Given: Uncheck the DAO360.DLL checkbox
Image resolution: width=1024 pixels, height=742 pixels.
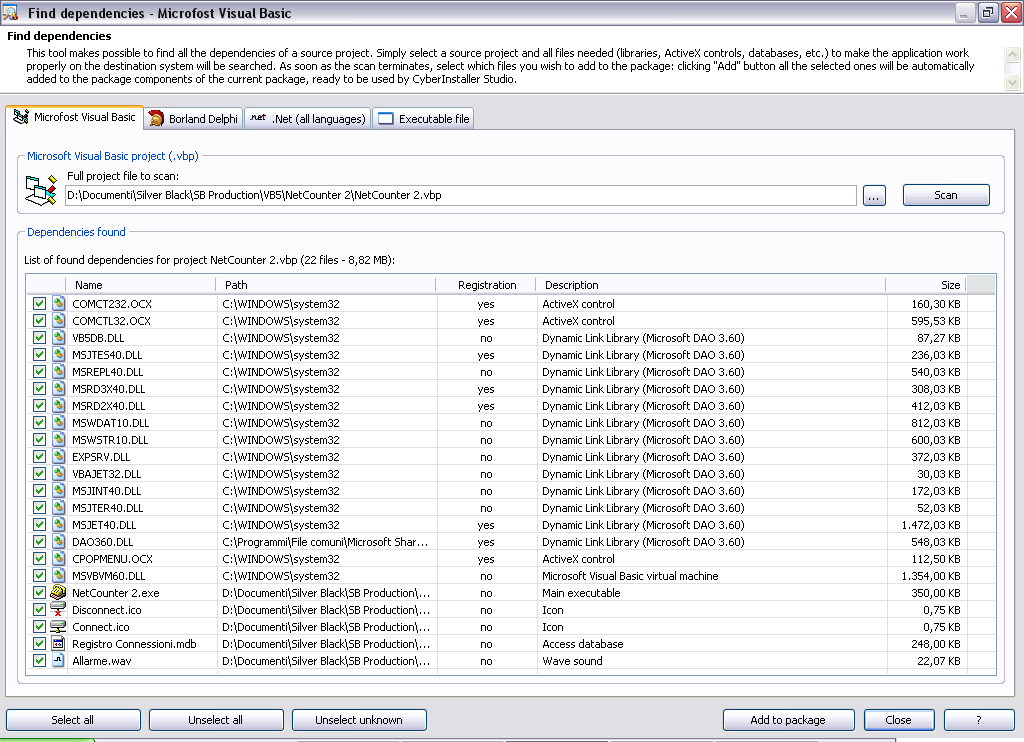Looking at the screenshot, I should click(x=39, y=541).
